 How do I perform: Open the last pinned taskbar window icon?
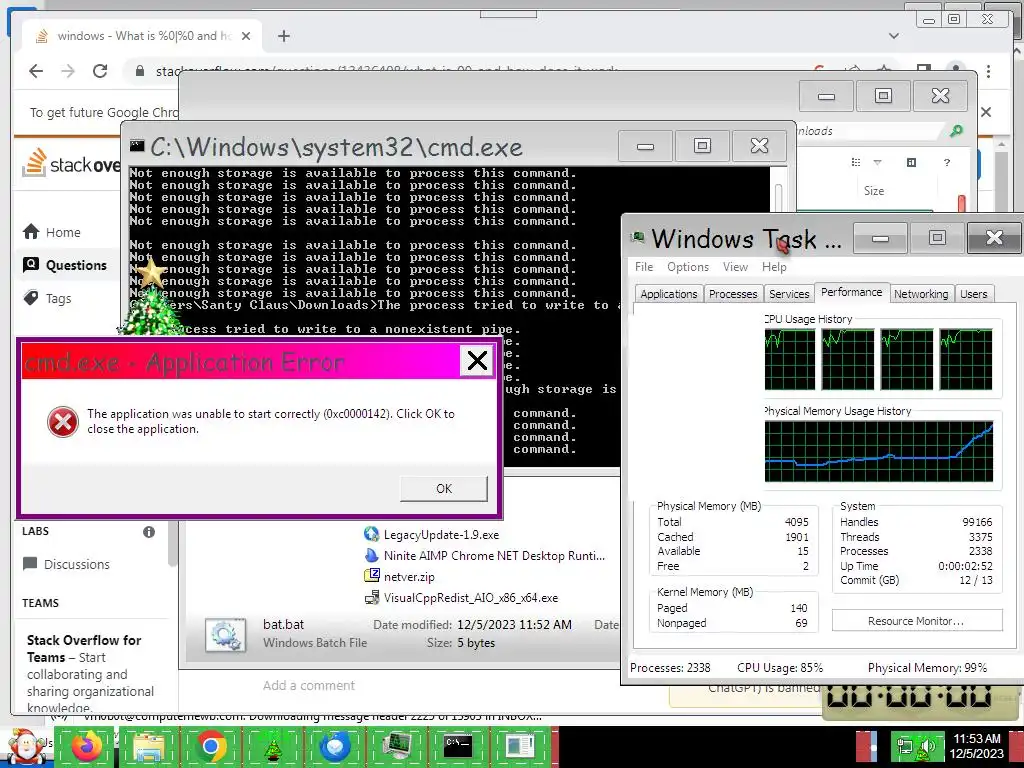pos(520,747)
